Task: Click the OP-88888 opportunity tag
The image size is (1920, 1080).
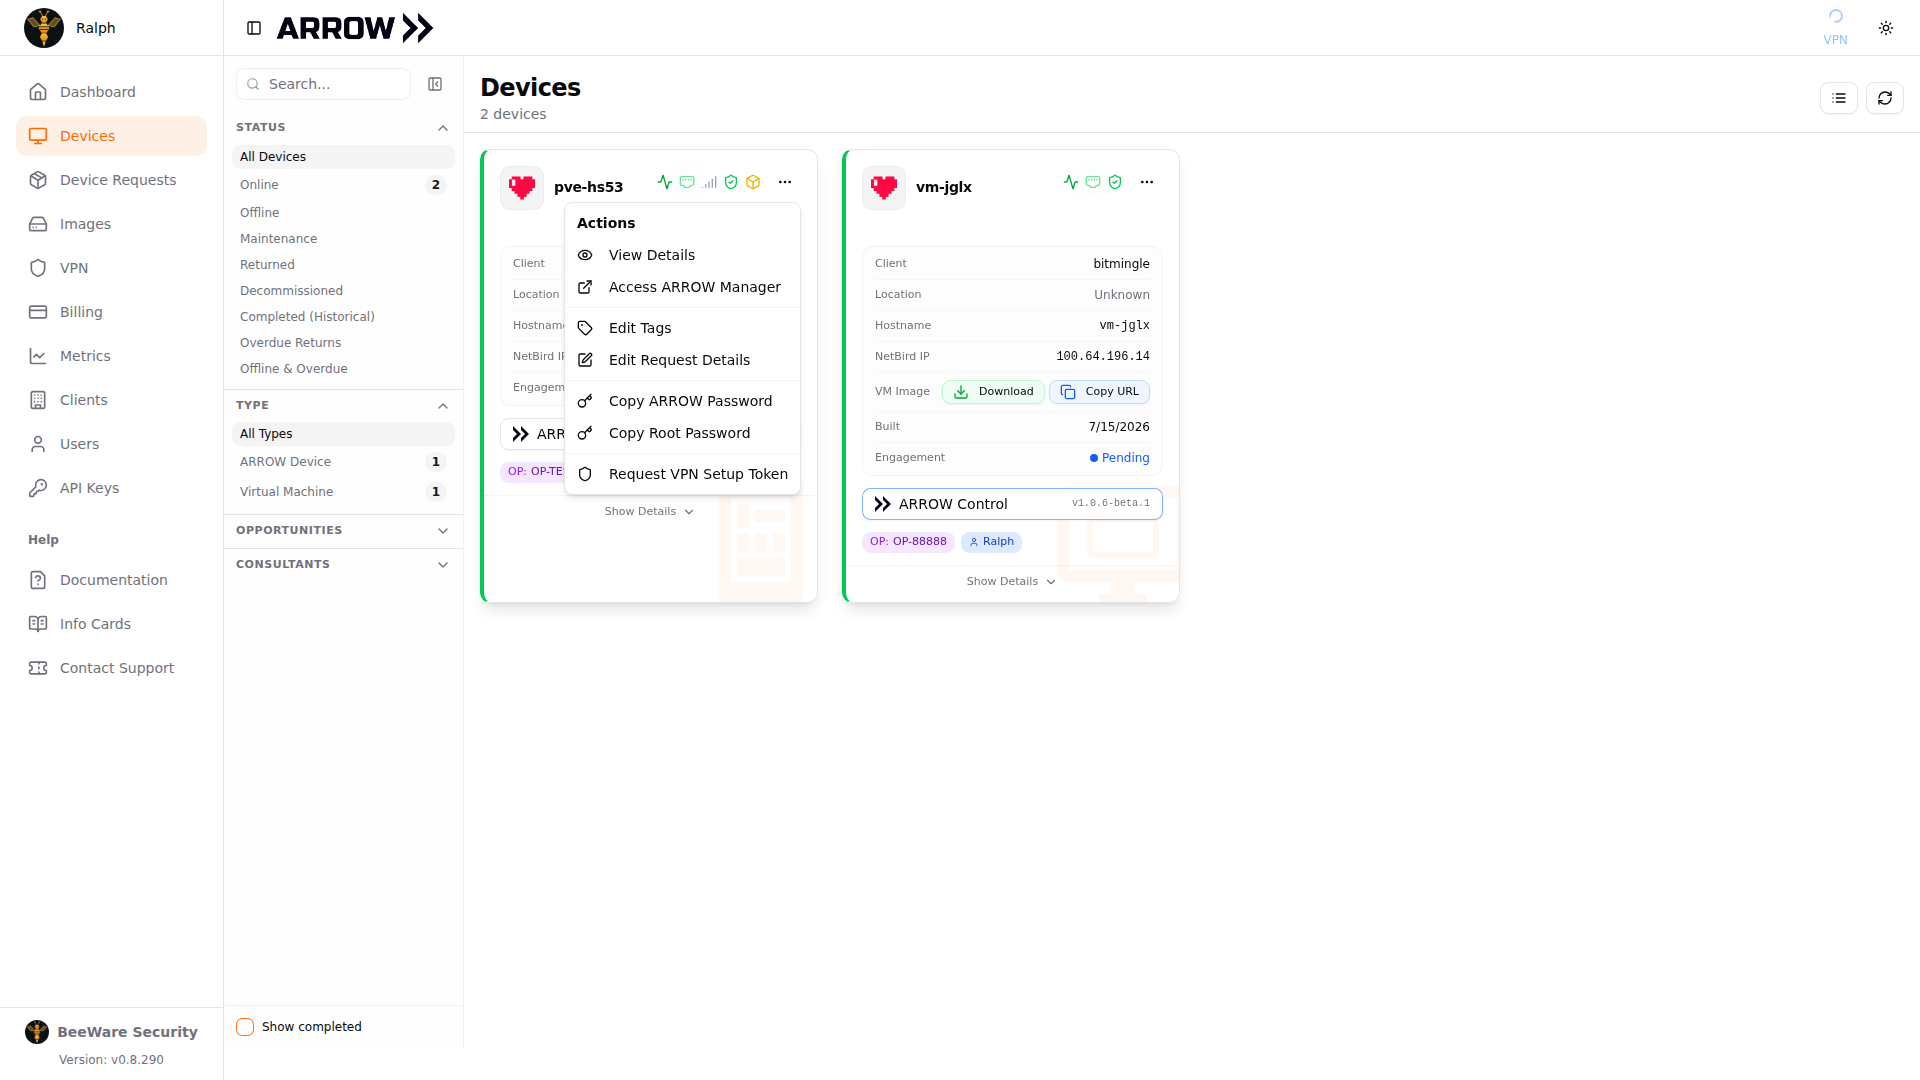Action: tap(908, 542)
